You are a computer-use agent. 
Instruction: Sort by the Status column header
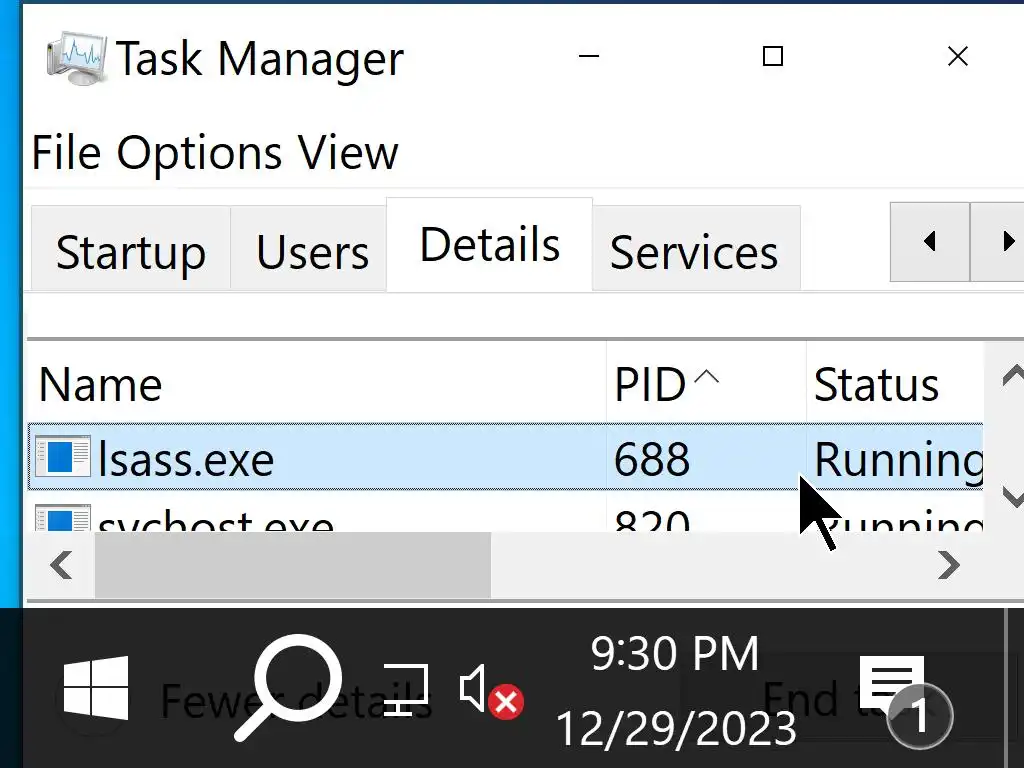[x=876, y=385]
